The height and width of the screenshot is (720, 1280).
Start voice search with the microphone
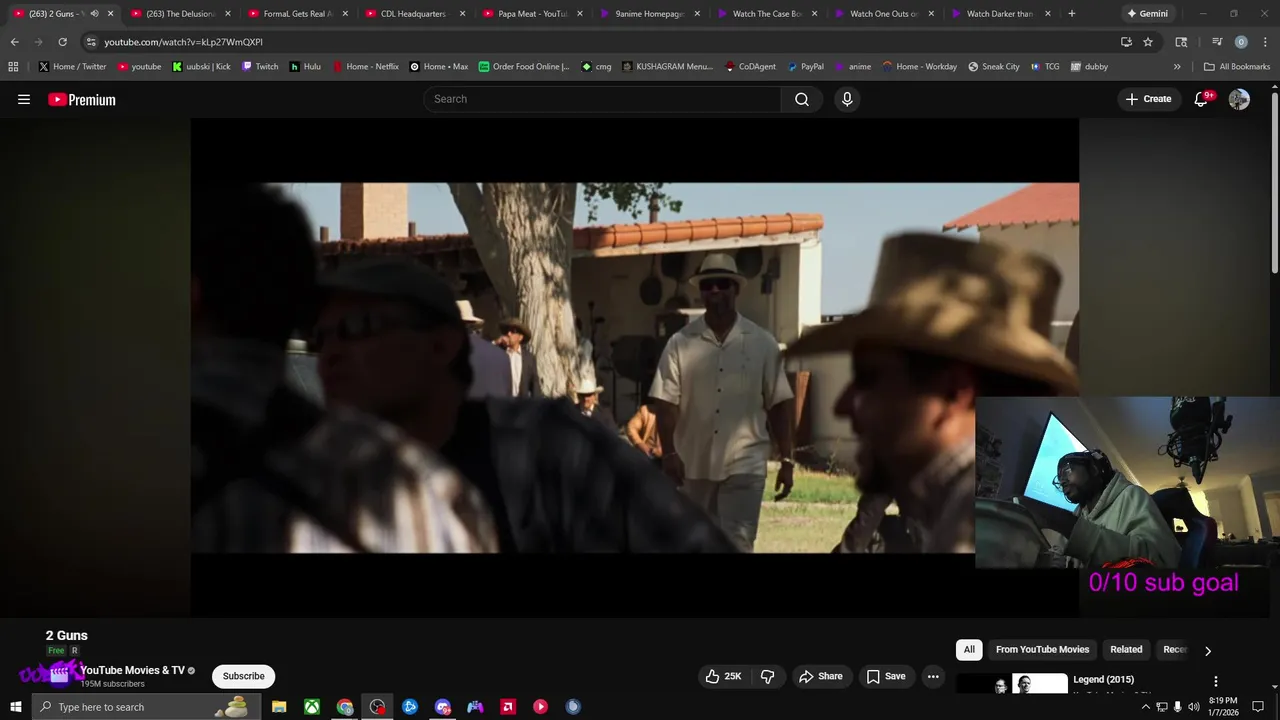click(x=847, y=99)
